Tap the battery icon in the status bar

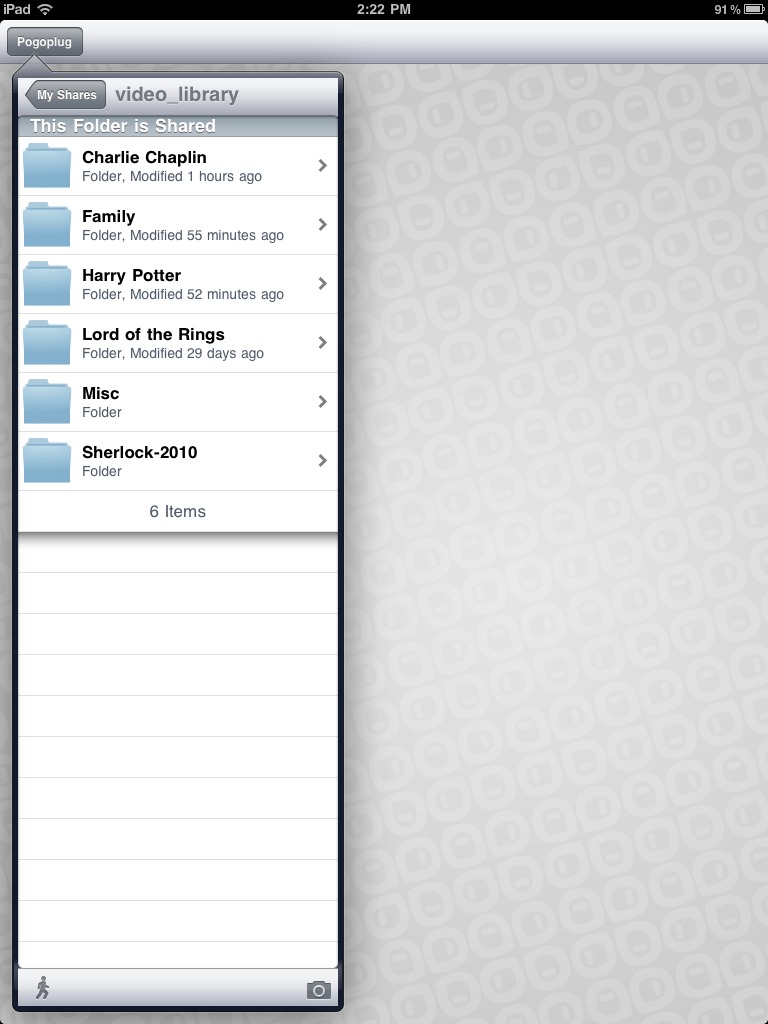pyautogui.click(x=753, y=9)
